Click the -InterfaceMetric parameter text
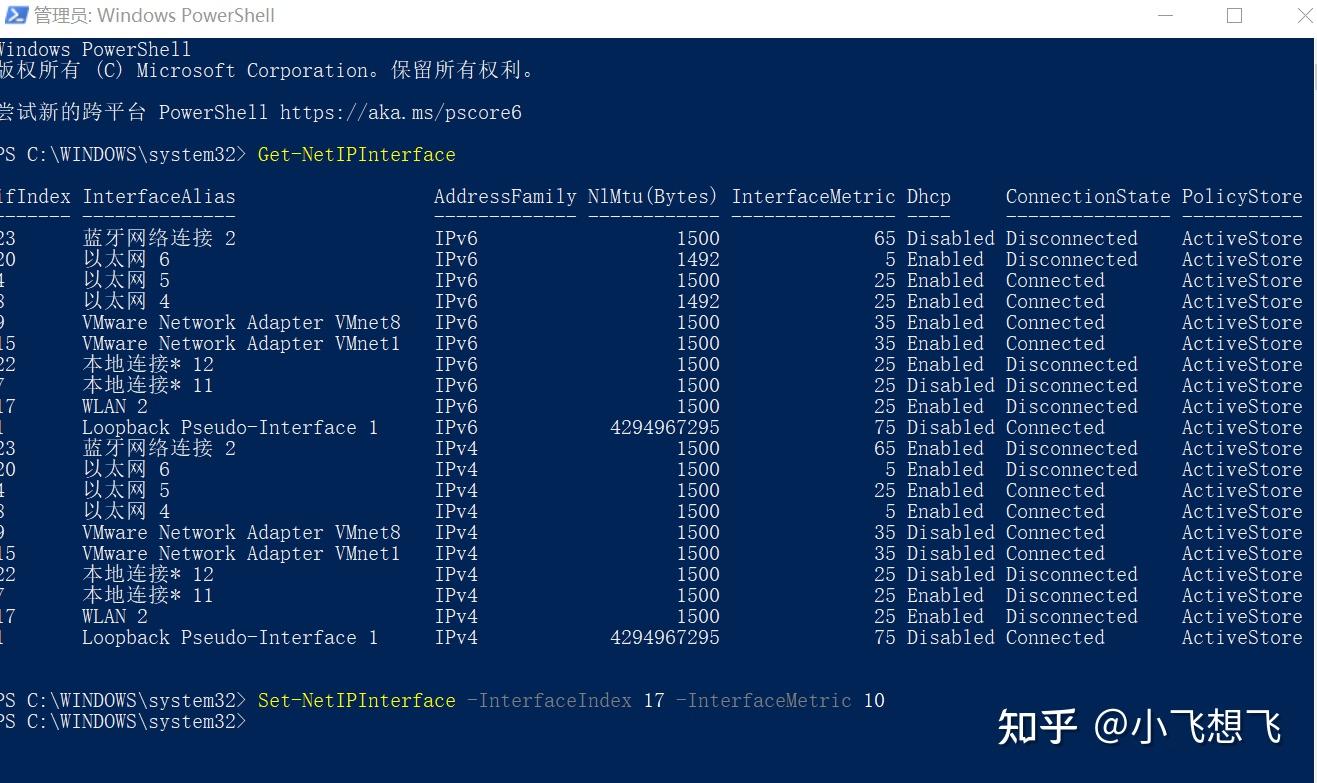The height and width of the screenshot is (783, 1317). (x=763, y=700)
